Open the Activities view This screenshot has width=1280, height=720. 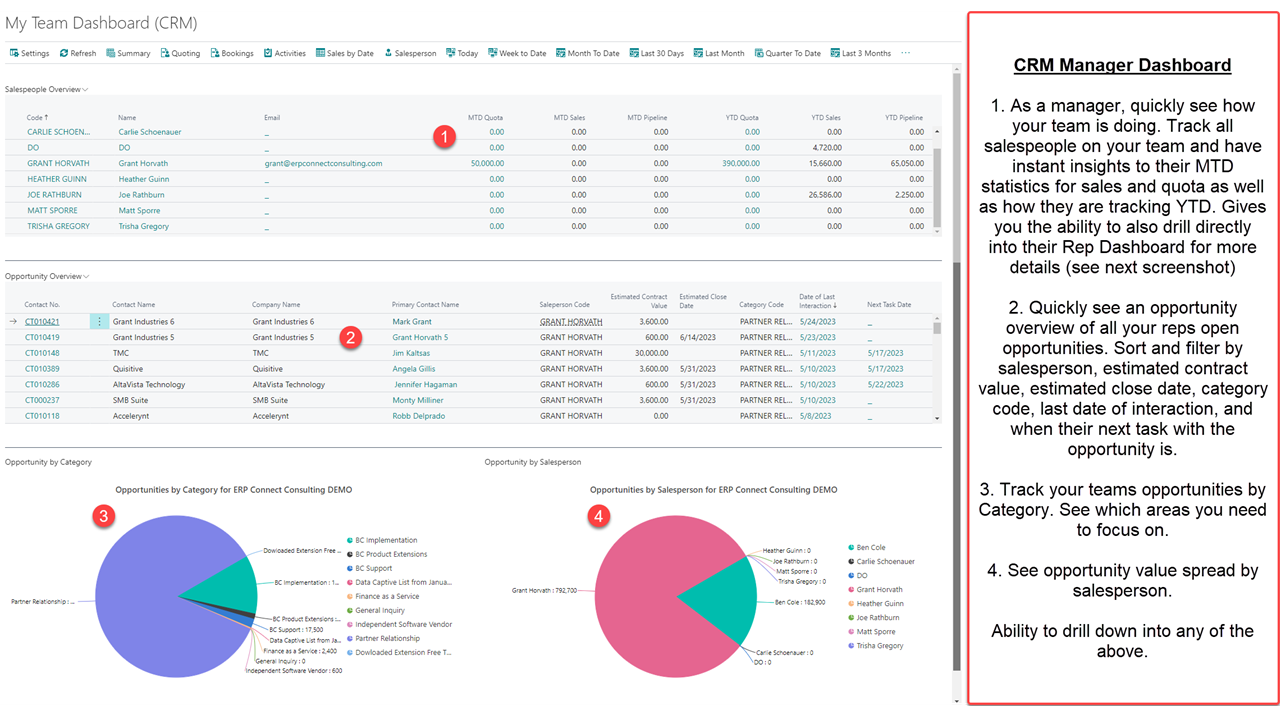(285, 53)
